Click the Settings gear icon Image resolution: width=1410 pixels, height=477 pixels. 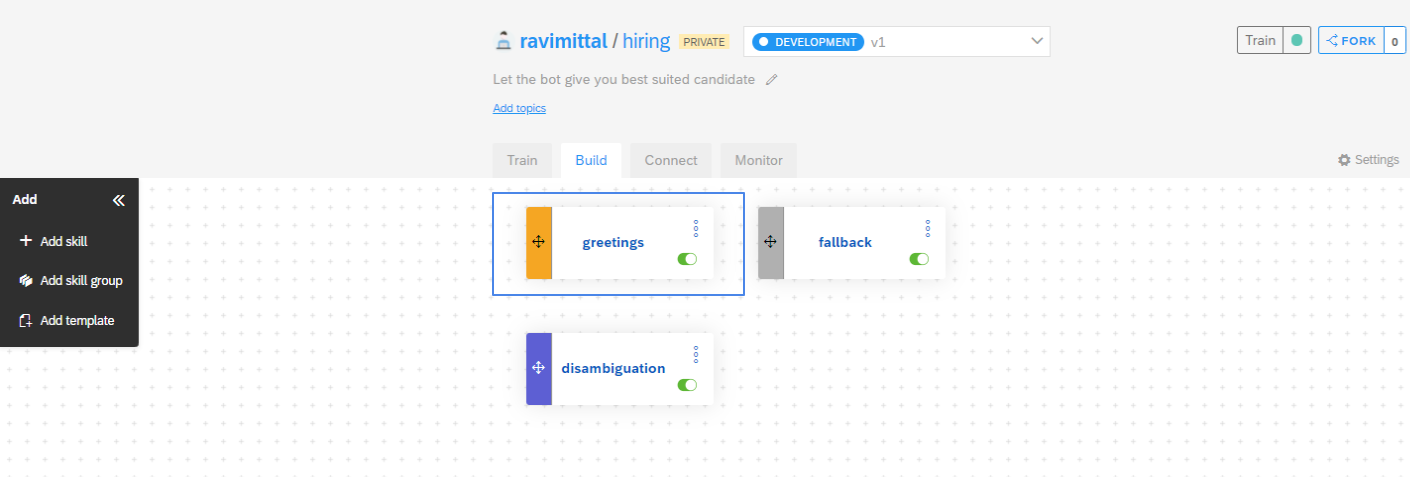(1344, 160)
